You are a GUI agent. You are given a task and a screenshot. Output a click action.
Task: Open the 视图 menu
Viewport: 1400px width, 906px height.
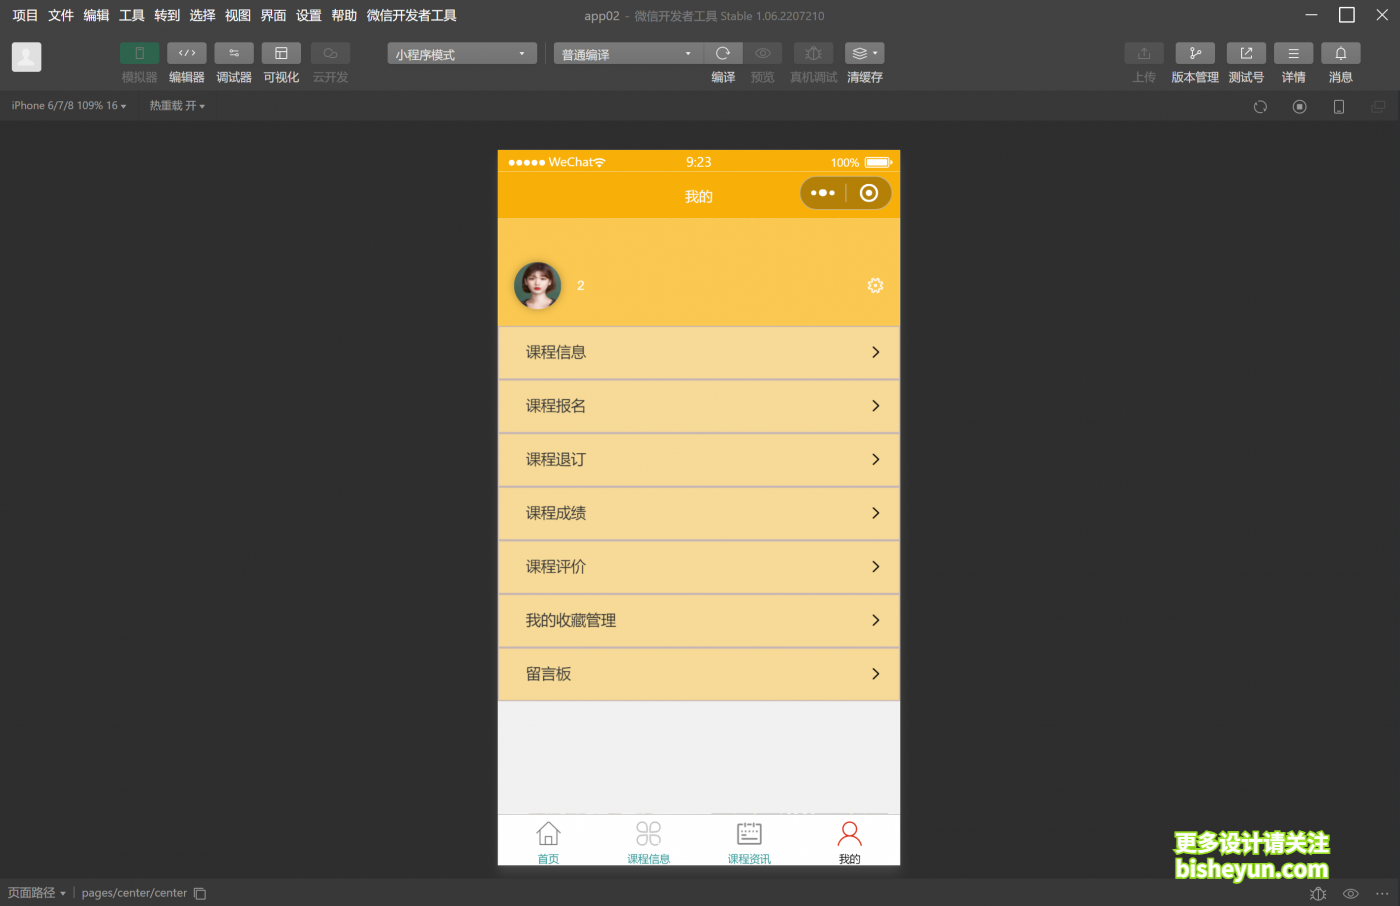click(238, 15)
